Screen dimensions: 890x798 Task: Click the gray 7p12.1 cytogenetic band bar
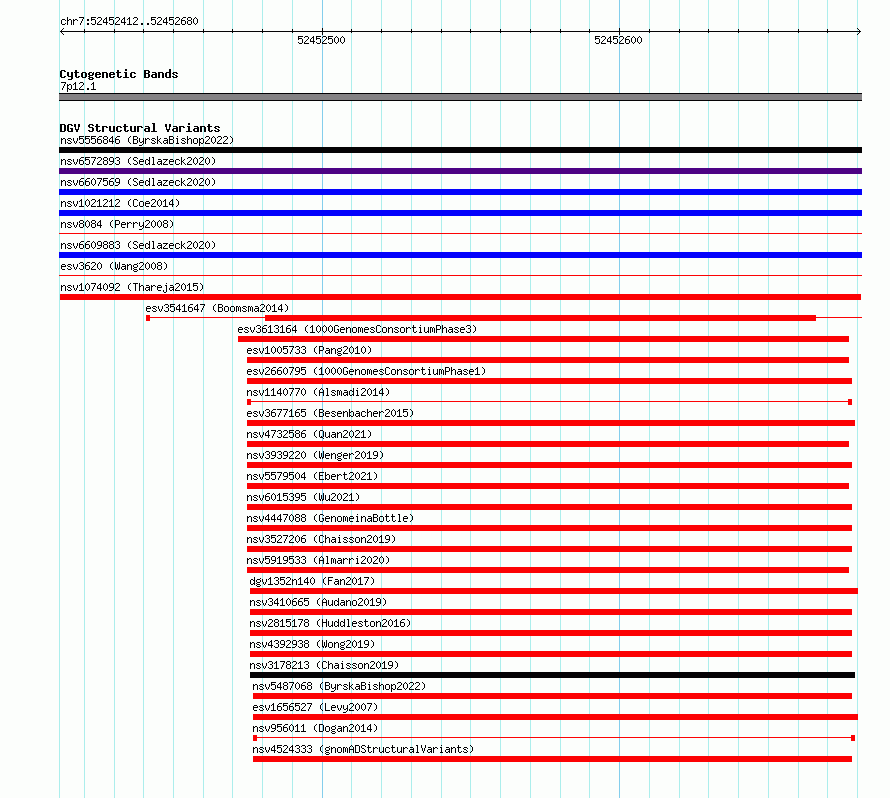[460, 97]
